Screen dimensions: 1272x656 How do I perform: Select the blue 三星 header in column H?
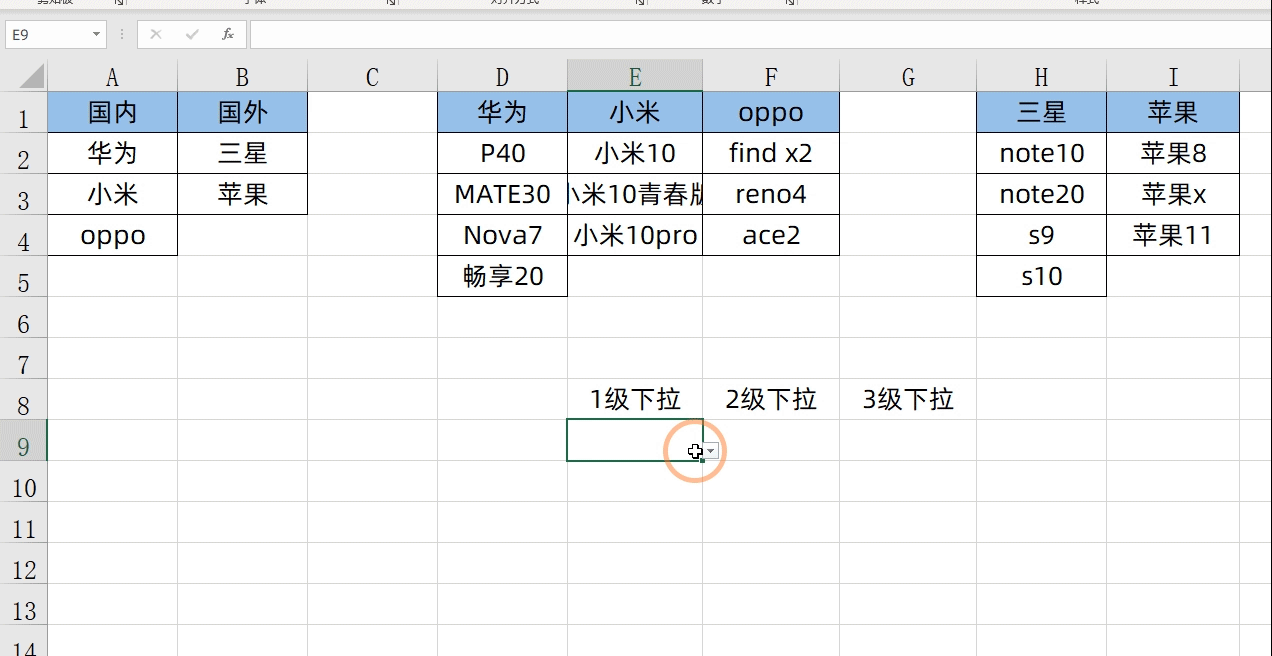pos(1041,112)
